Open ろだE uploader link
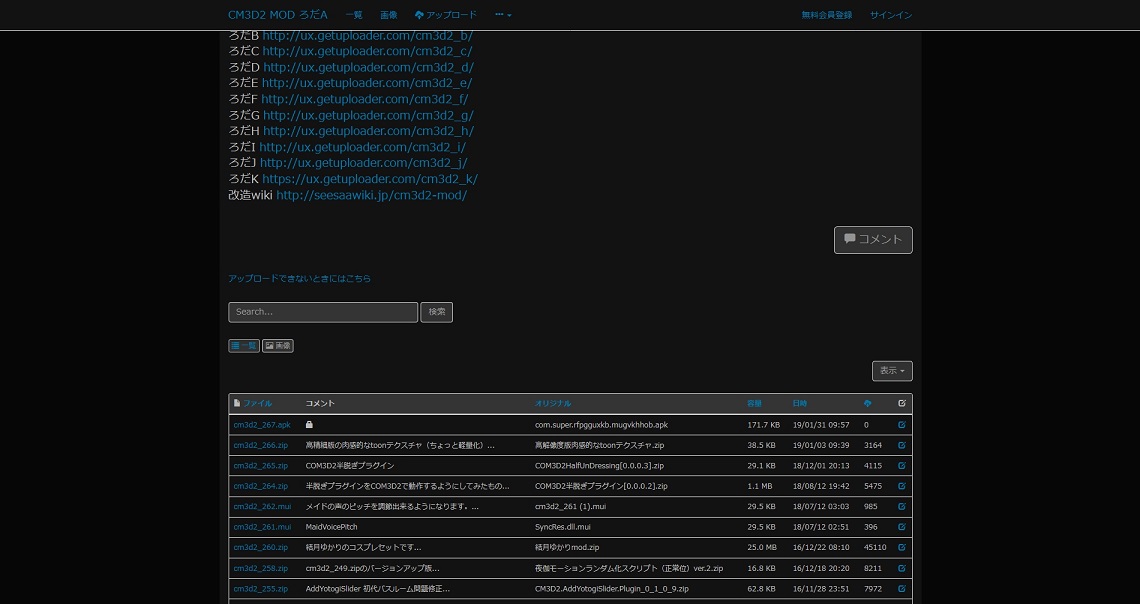The image size is (1140, 604). coord(367,83)
